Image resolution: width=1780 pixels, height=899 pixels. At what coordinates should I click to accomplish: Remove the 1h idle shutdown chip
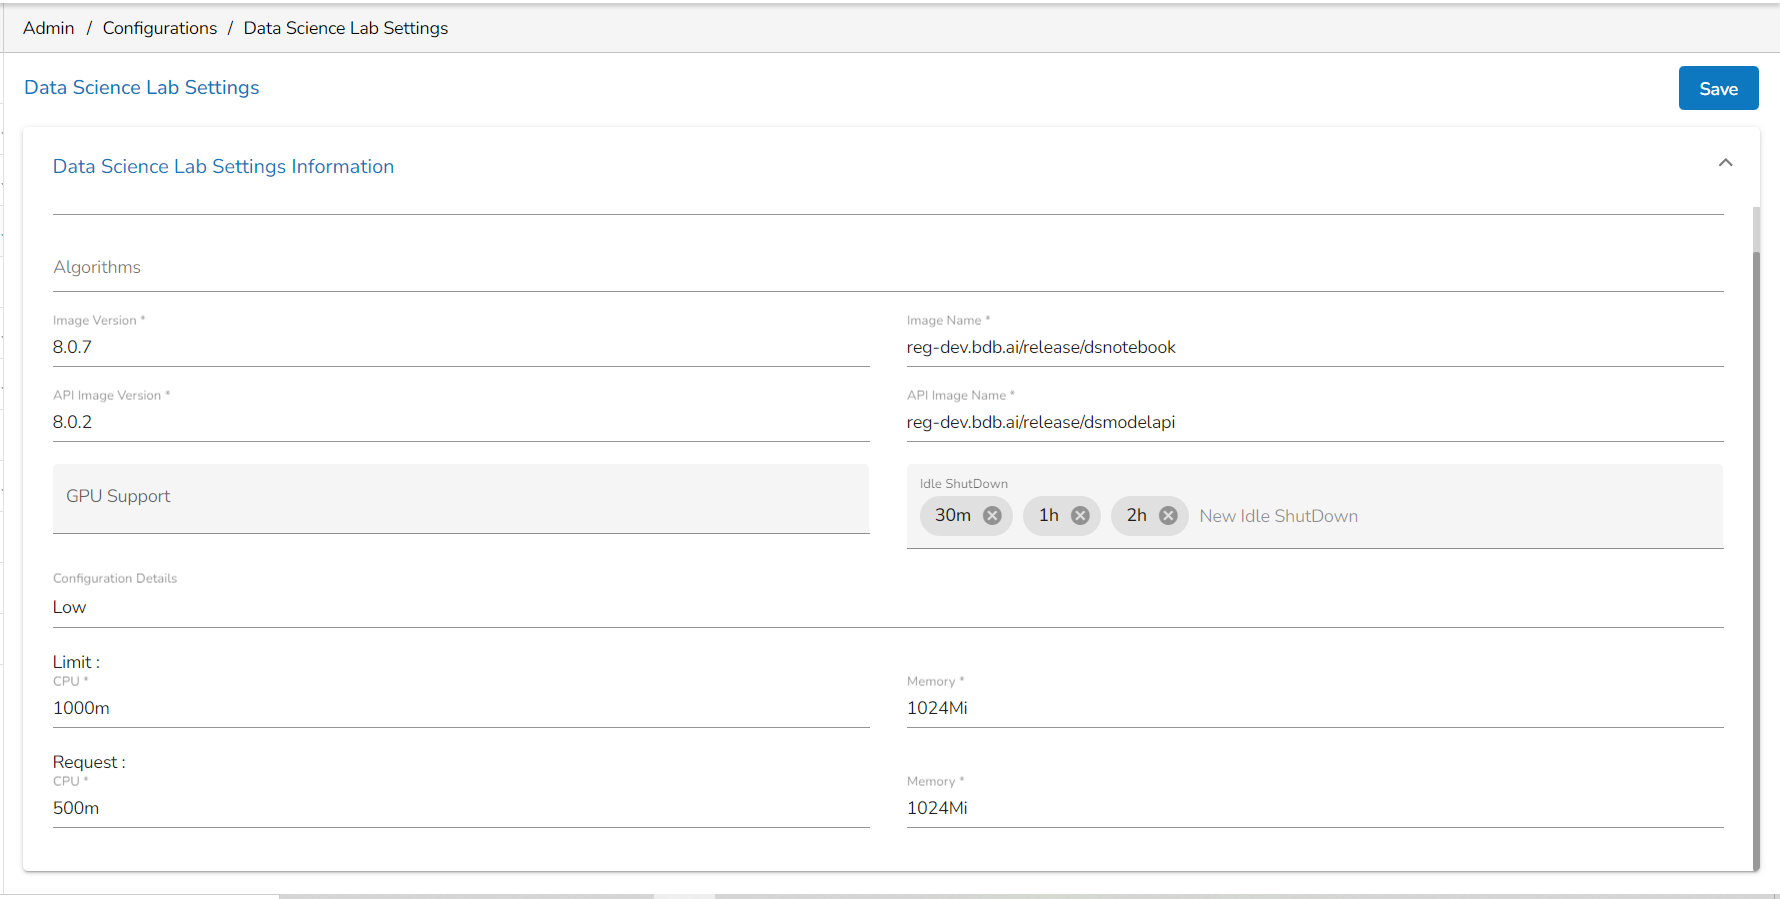point(1080,515)
